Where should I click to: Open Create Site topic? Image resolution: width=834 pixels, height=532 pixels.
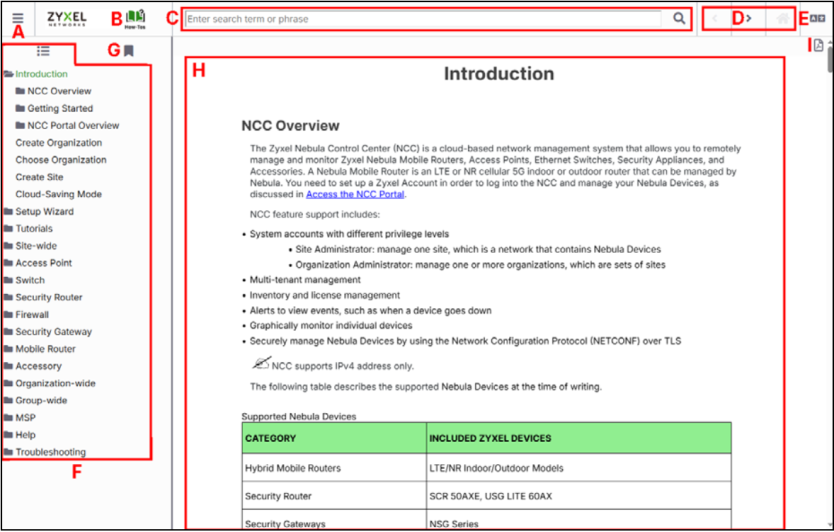tap(39, 177)
